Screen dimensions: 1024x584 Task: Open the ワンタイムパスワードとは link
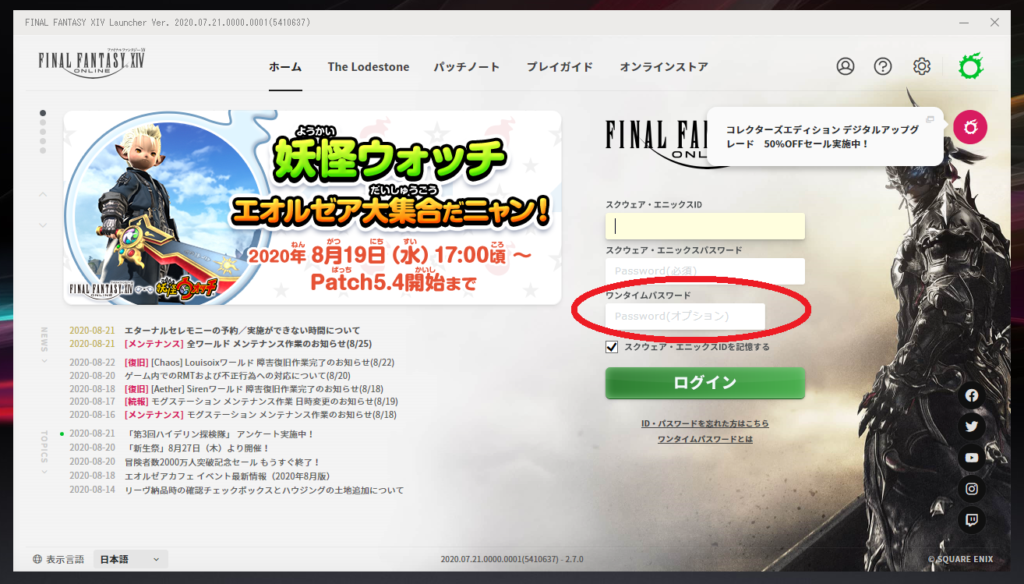705,439
